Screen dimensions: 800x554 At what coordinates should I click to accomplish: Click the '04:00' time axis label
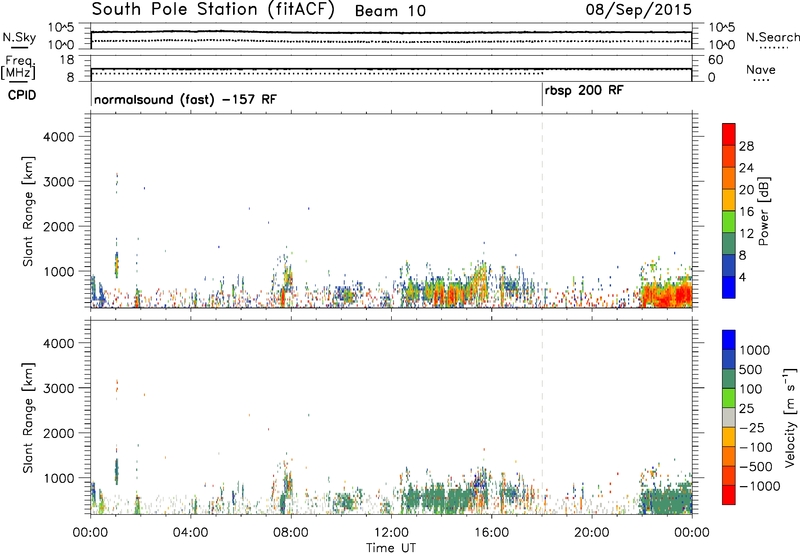pyautogui.click(x=190, y=532)
